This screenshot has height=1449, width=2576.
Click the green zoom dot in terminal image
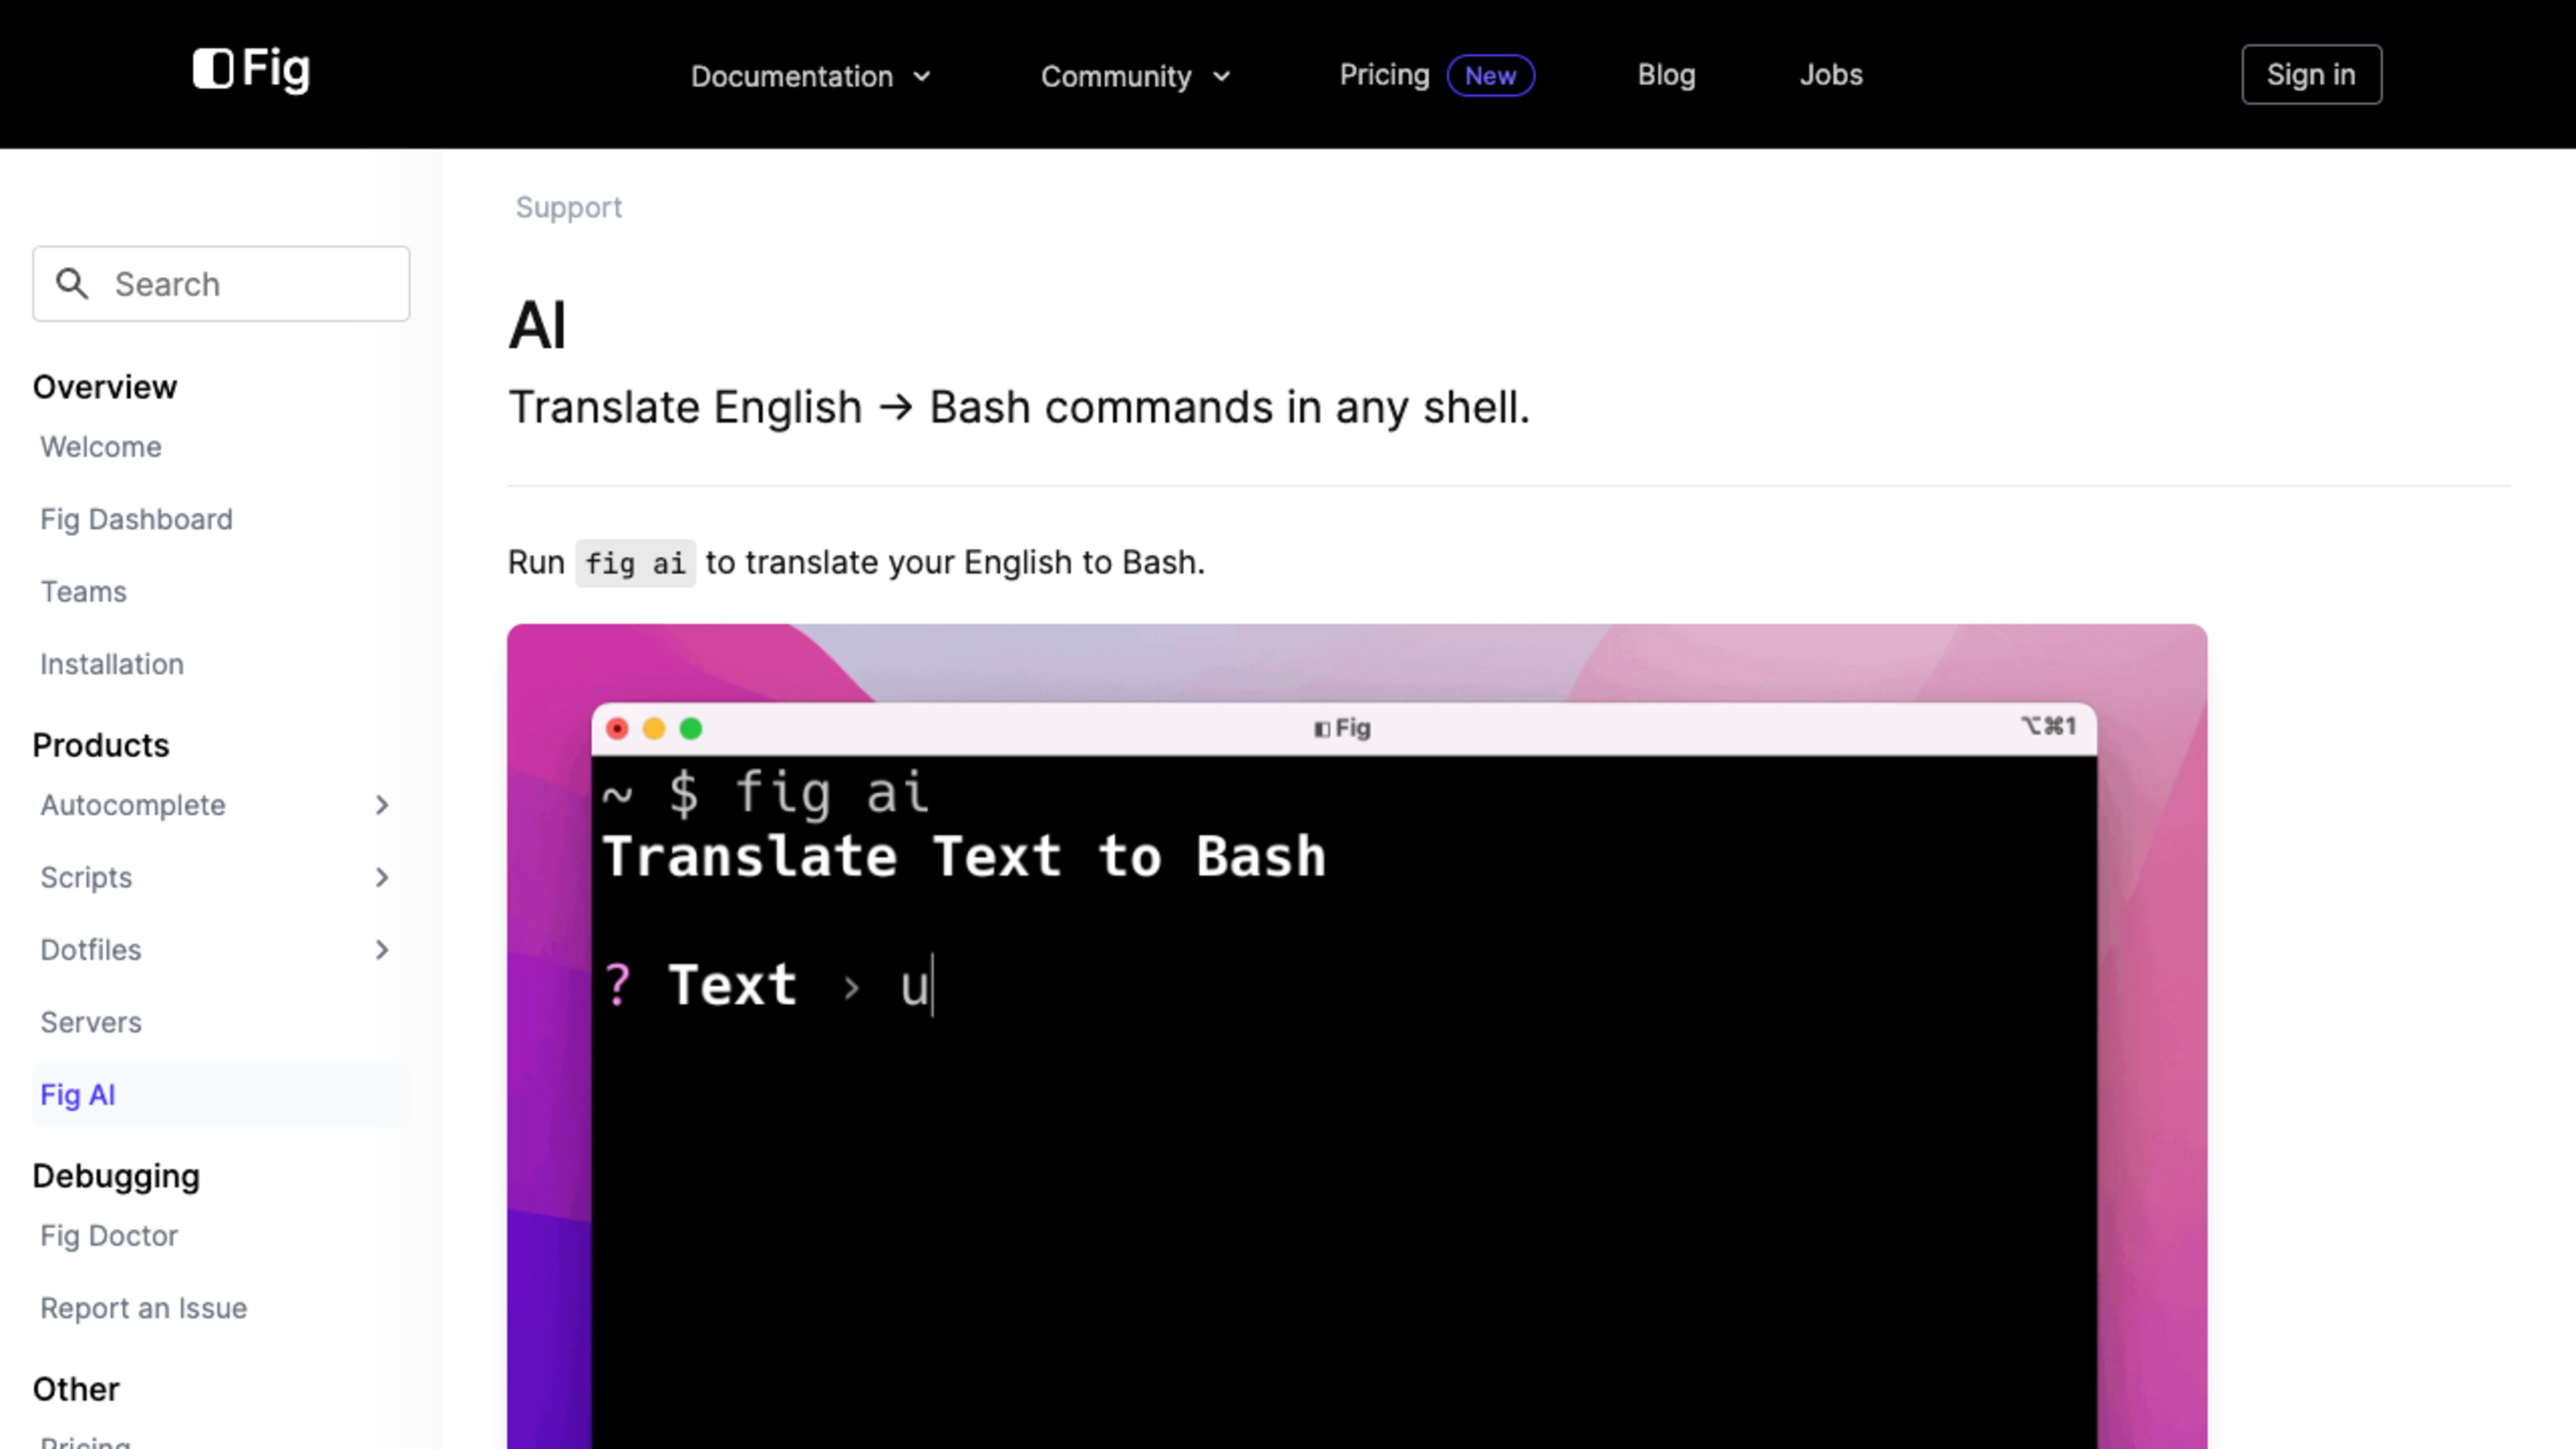691,729
